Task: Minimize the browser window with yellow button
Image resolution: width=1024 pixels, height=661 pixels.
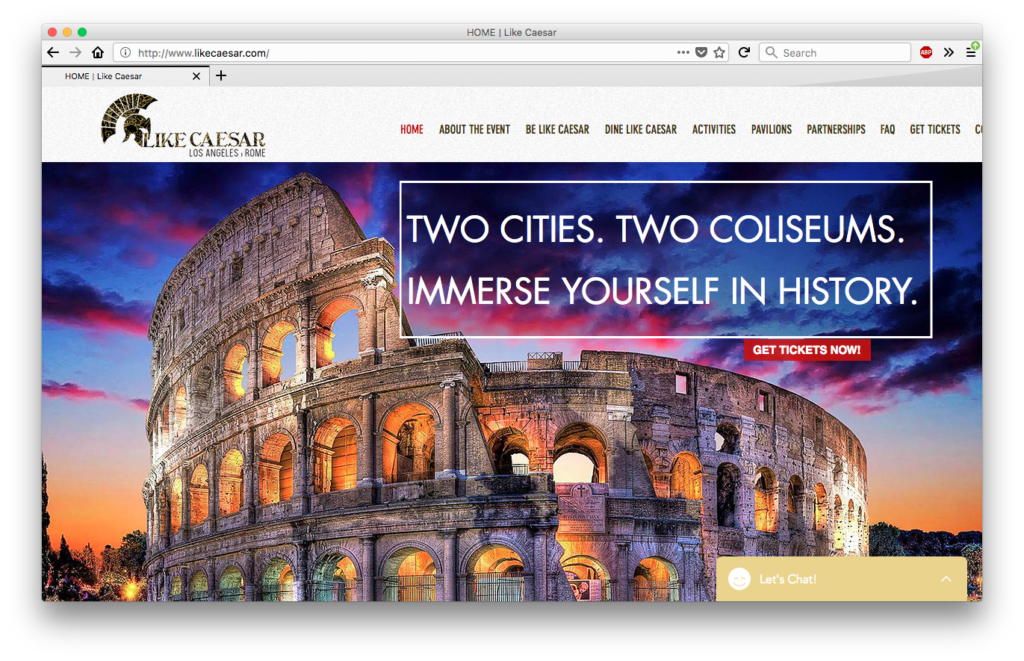Action: (x=67, y=32)
